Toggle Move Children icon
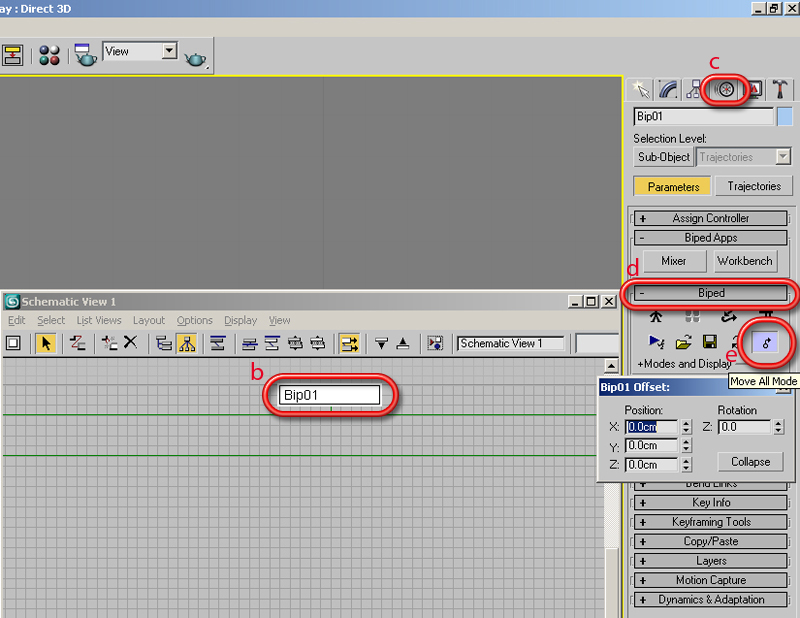Screen dimensions: 800x618 click(349, 343)
